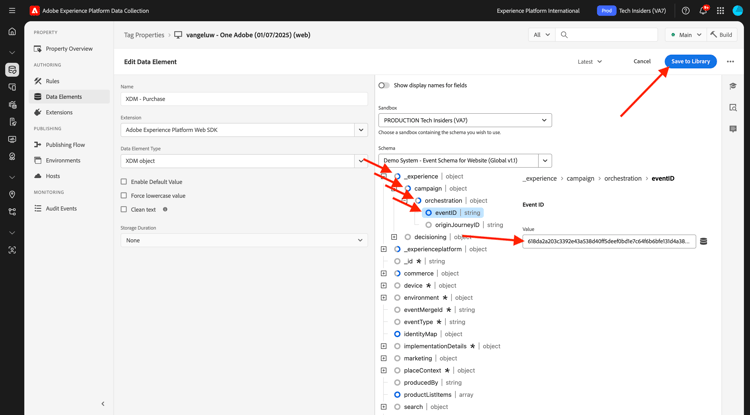This screenshot has width=750, height=415.
Task: Open the Sandbox dropdown
Action: click(x=465, y=120)
